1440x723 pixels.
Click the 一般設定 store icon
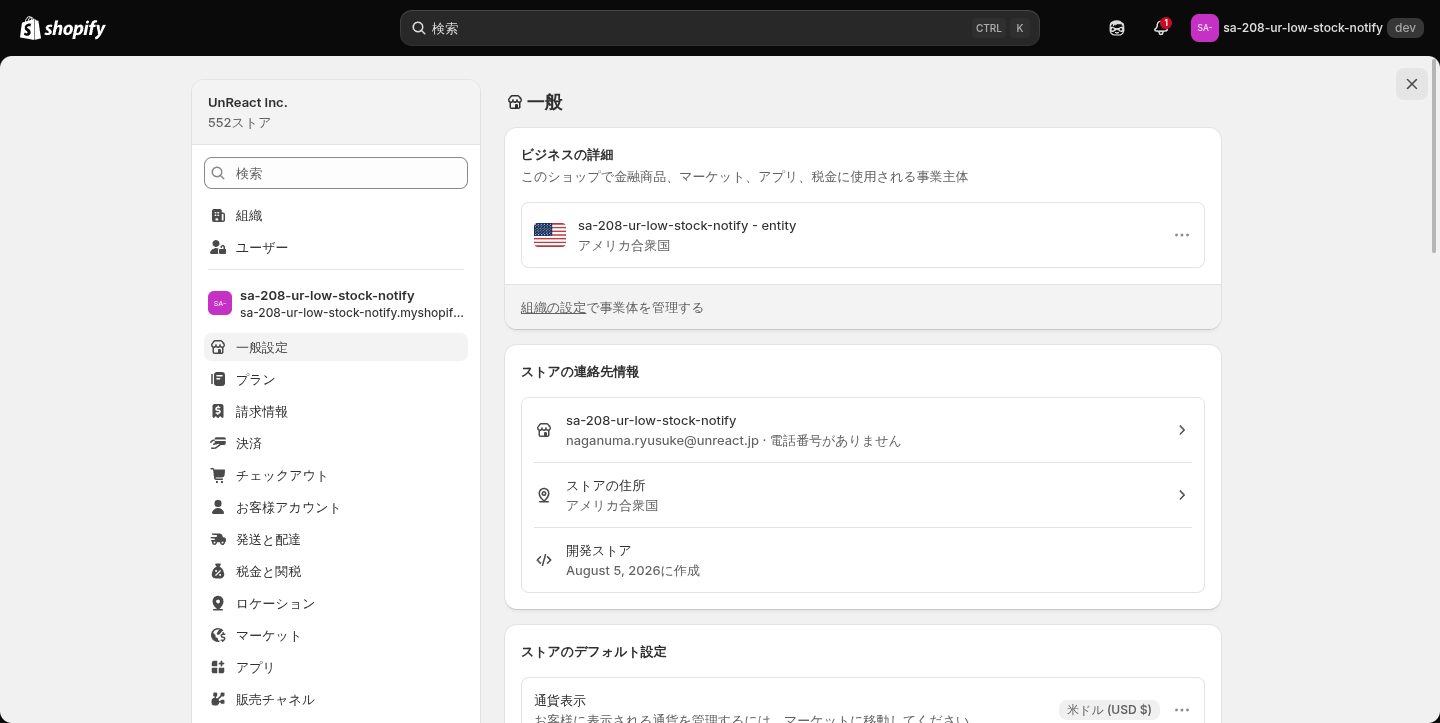[x=218, y=348]
